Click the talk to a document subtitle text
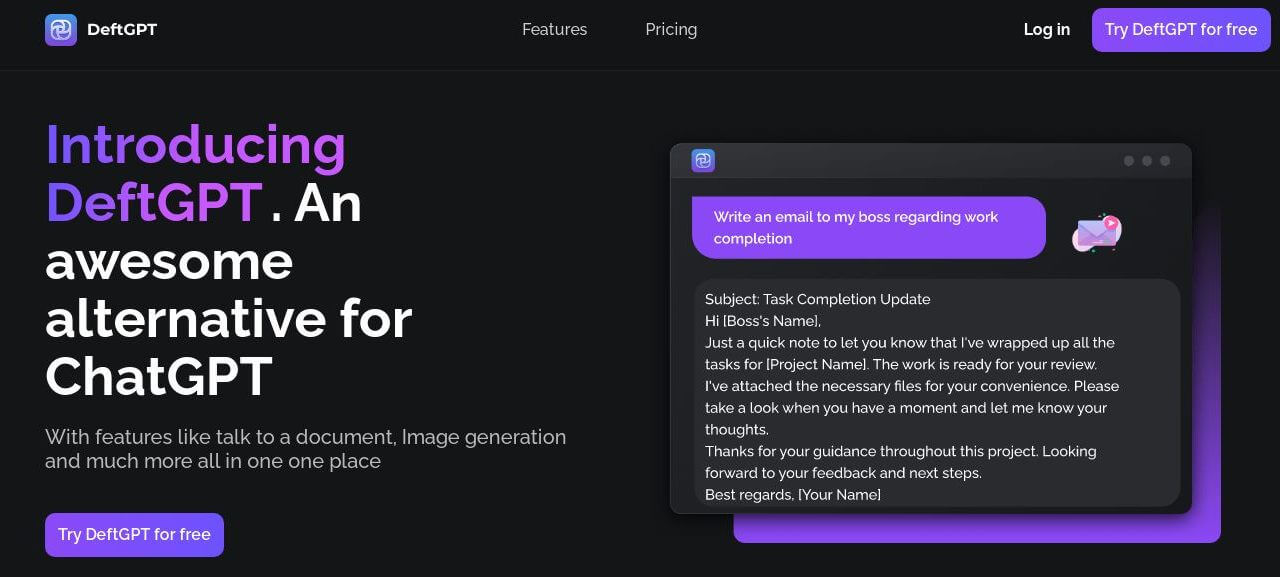The width and height of the screenshot is (1280, 577). point(305,449)
